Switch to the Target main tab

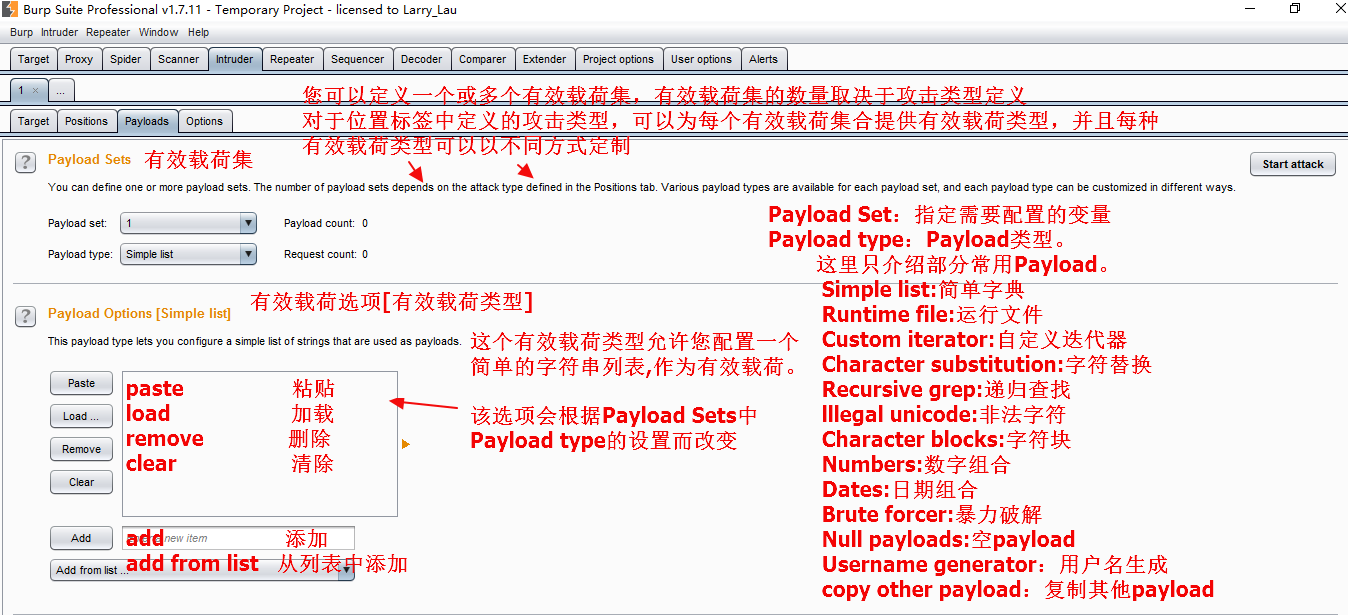point(33,59)
